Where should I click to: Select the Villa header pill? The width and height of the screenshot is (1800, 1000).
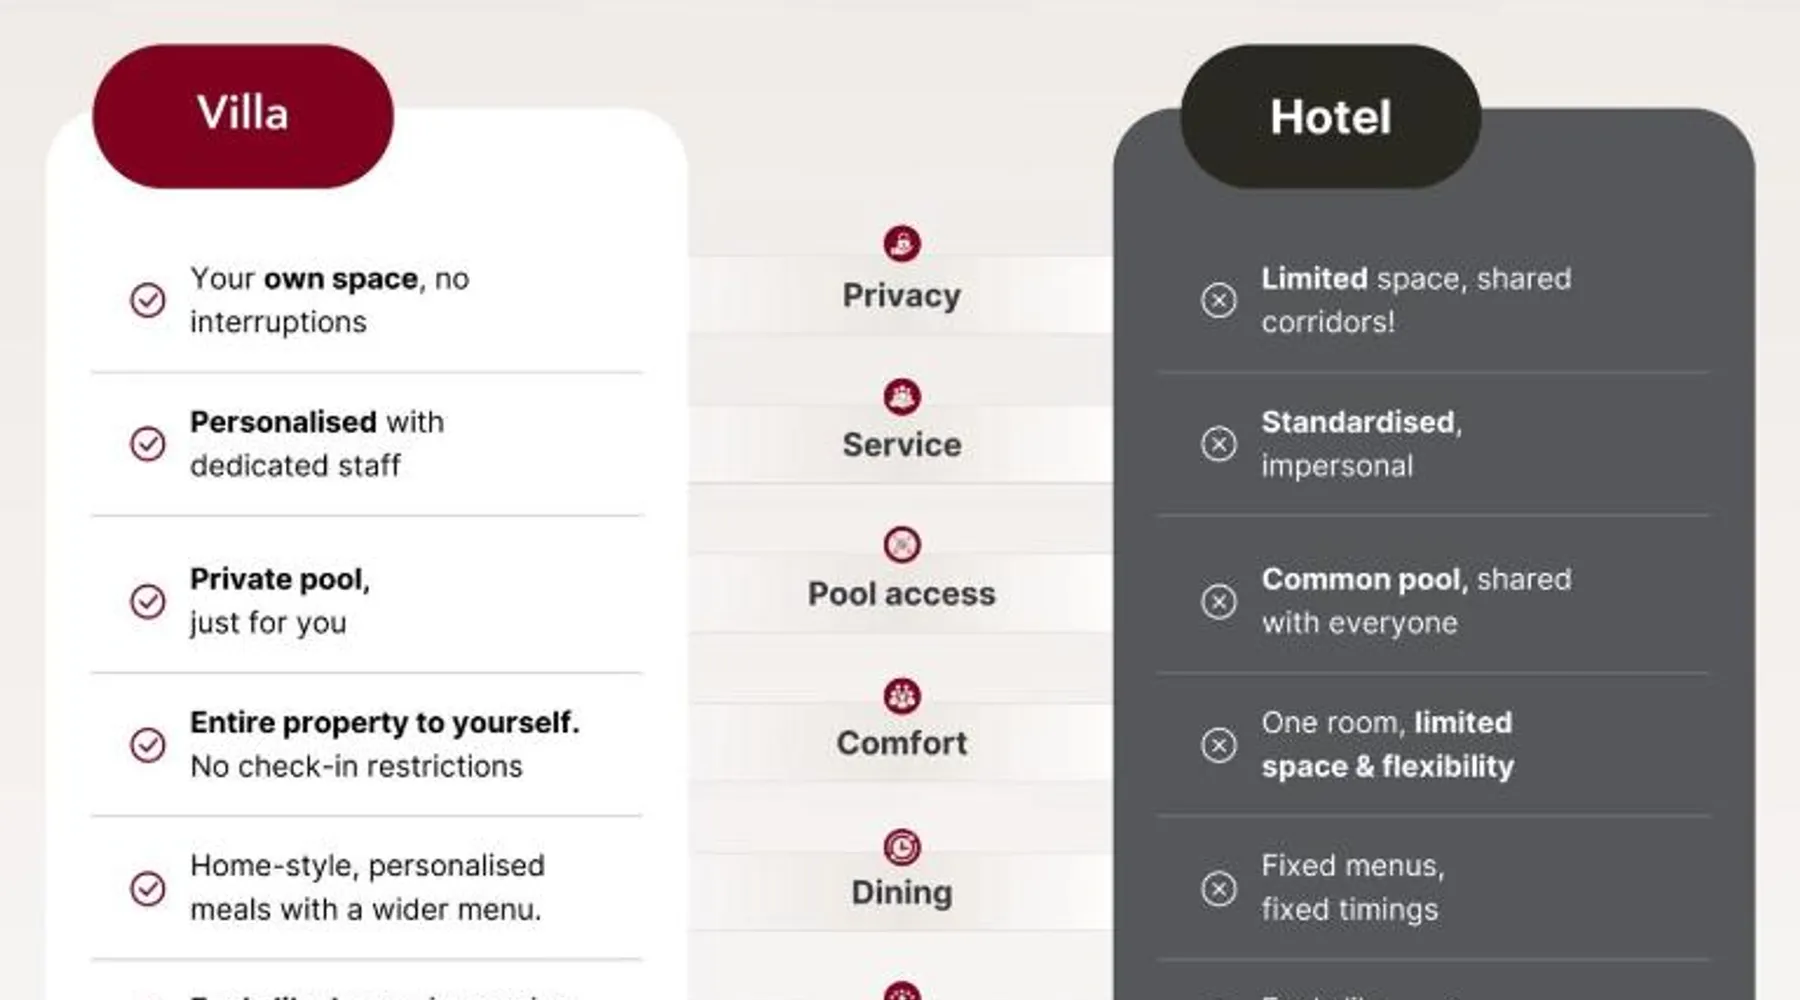point(243,115)
